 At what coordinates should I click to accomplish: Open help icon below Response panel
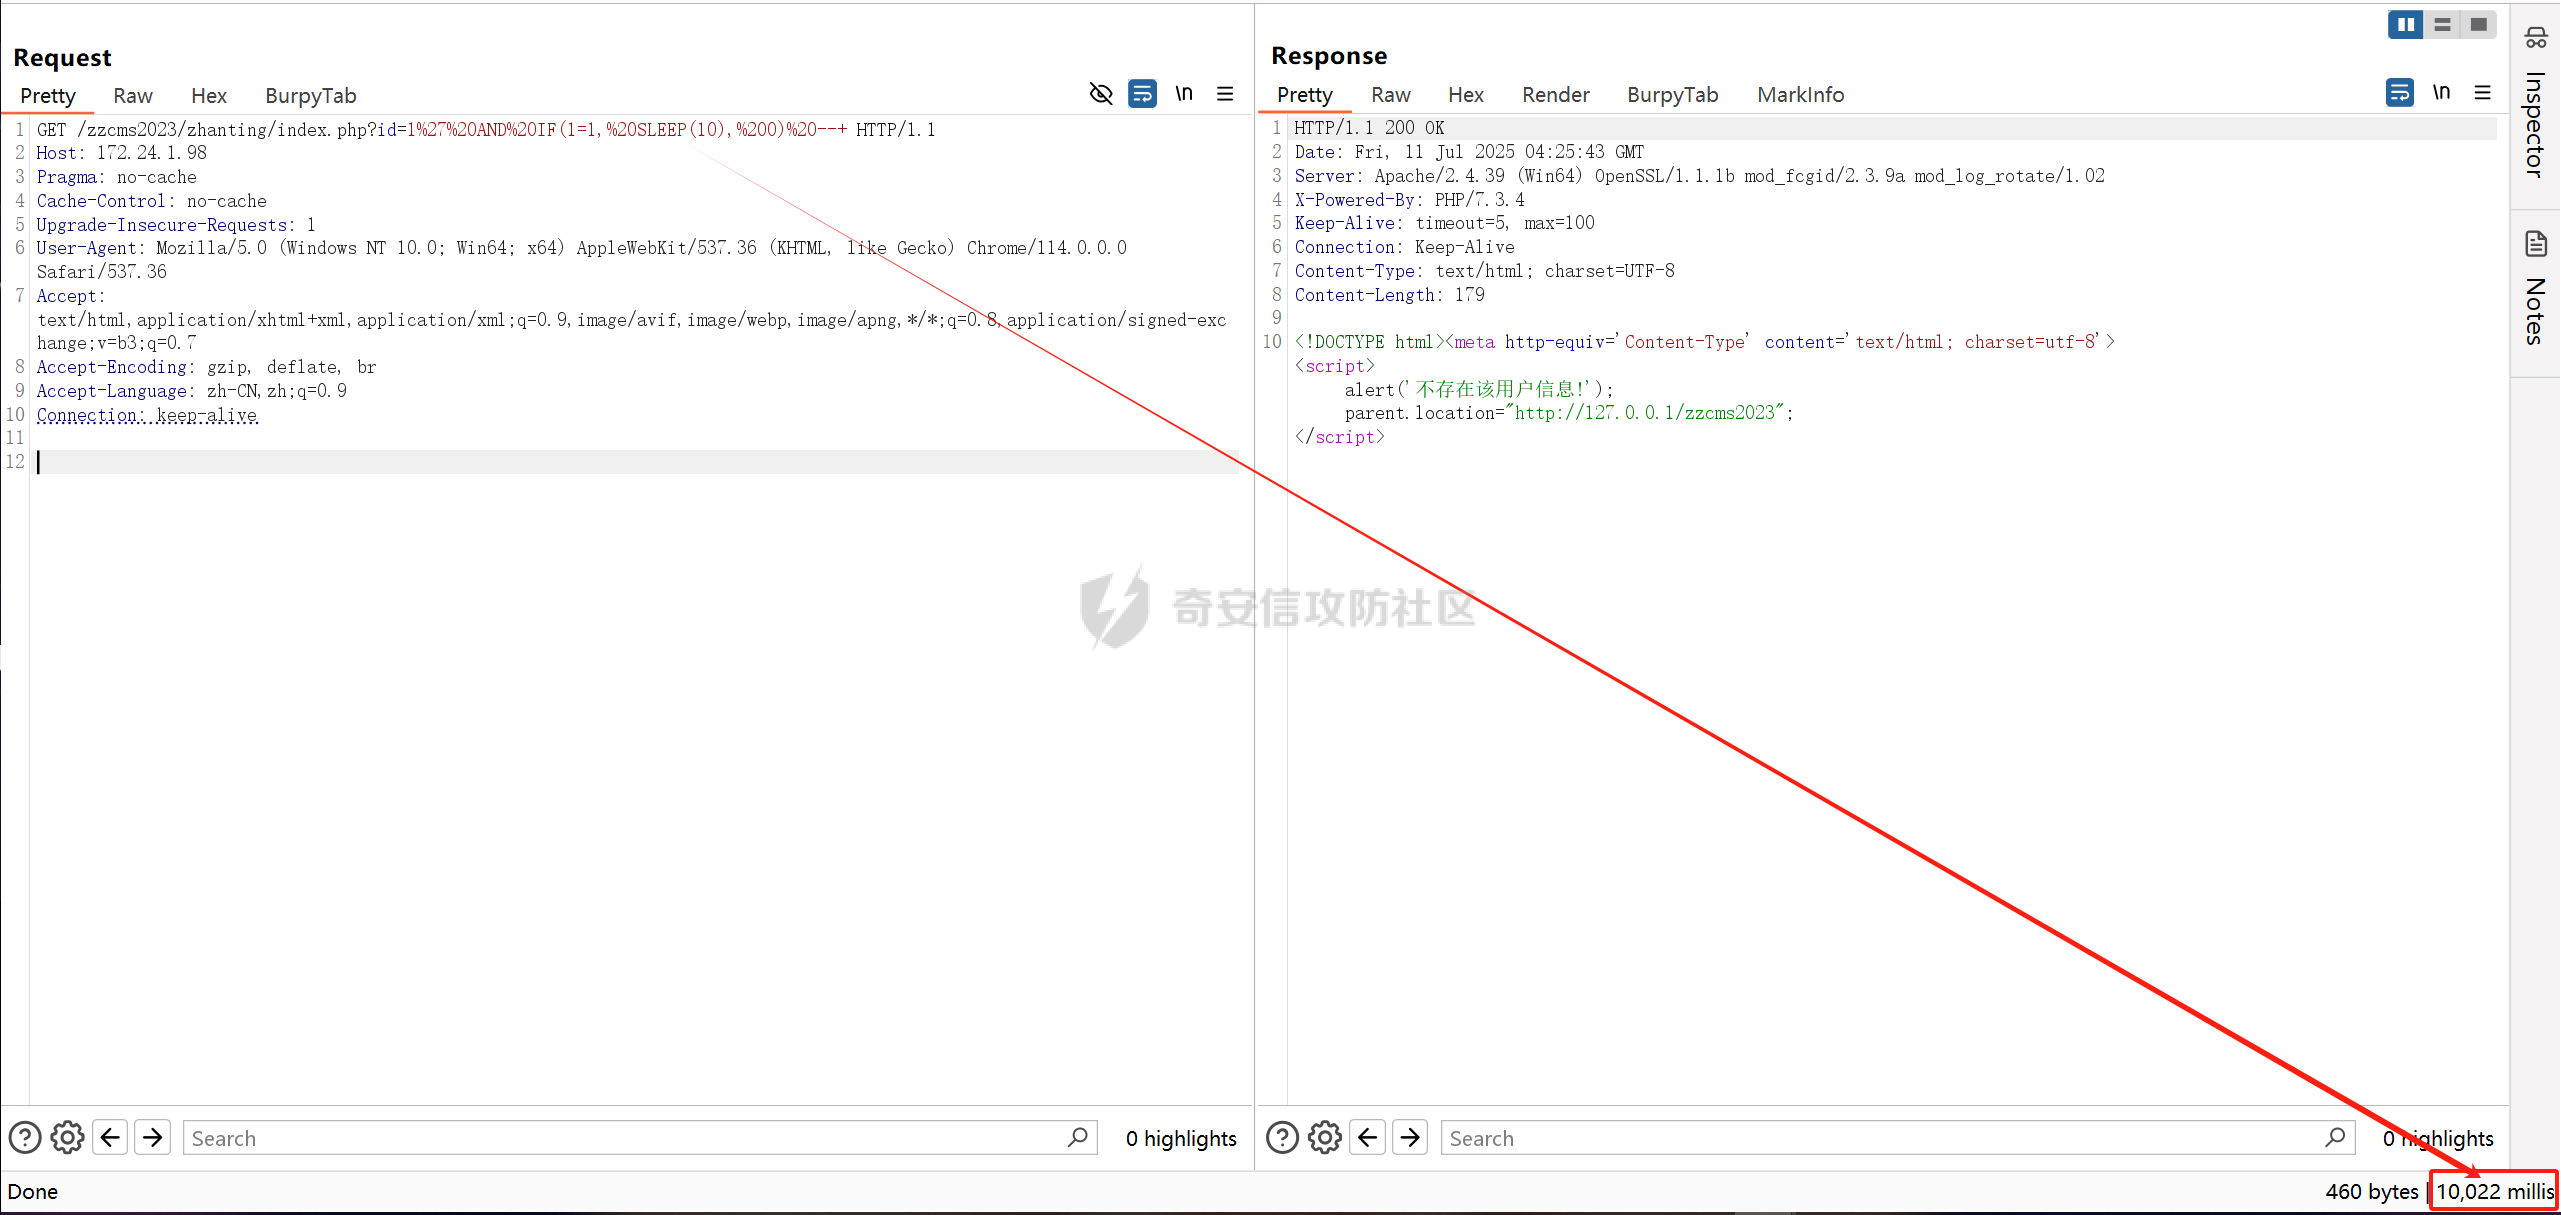pyautogui.click(x=1283, y=1138)
